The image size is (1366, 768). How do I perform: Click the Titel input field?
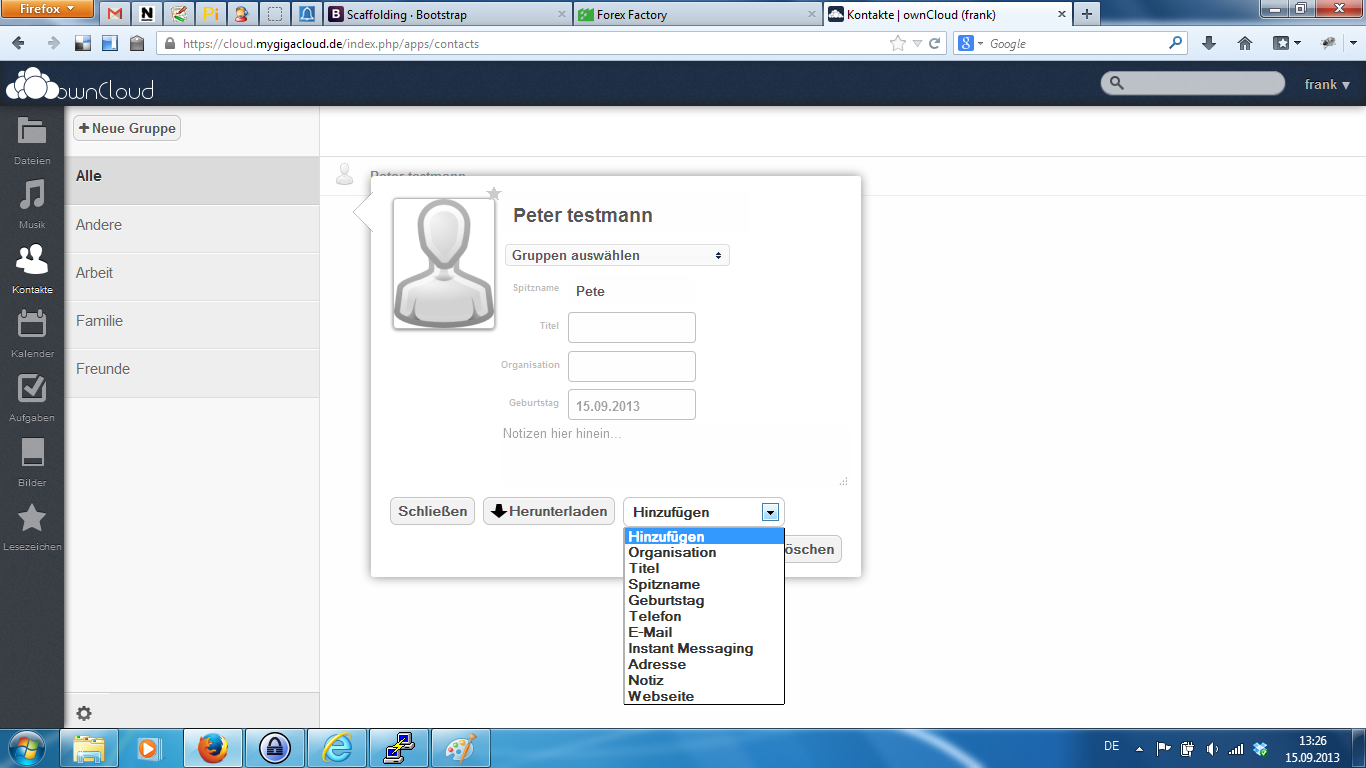coord(632,327)
